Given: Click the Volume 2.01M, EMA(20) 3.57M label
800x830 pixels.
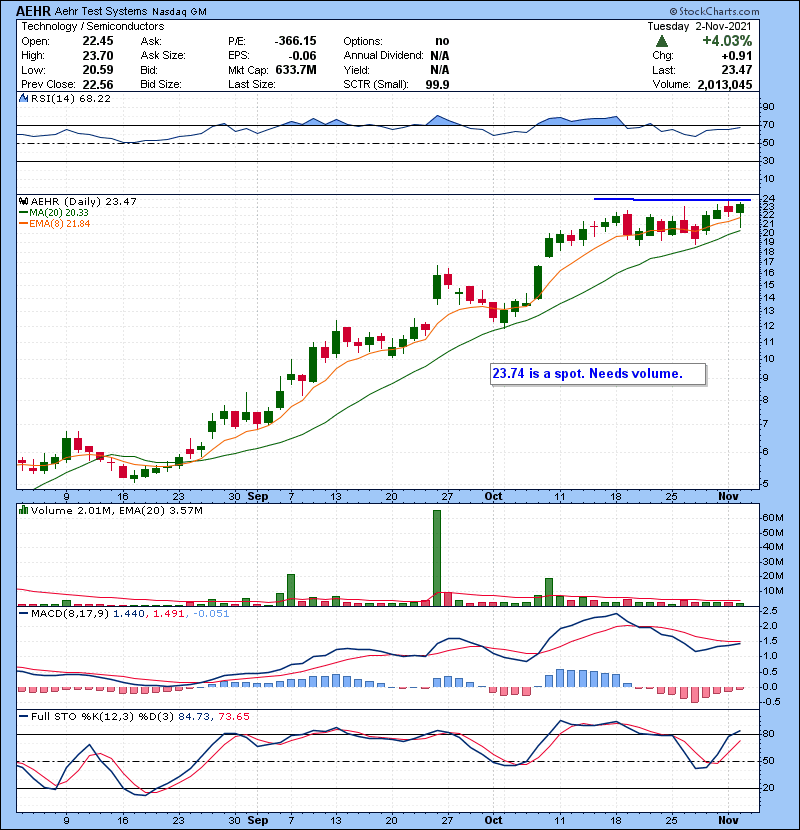Looking at the screenshot, I should click(x=116, y=510).
